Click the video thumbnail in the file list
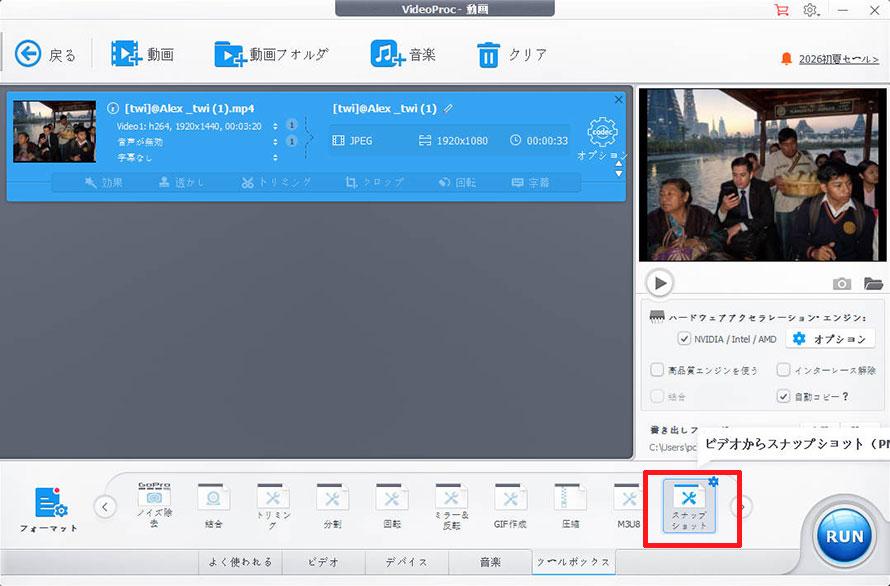 [54, 132]
